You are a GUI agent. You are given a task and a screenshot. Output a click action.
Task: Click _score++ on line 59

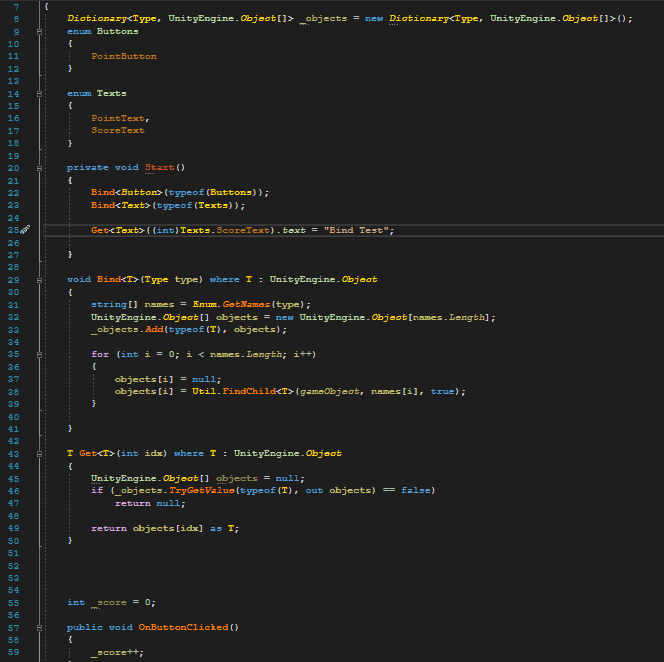coord(115,653)
